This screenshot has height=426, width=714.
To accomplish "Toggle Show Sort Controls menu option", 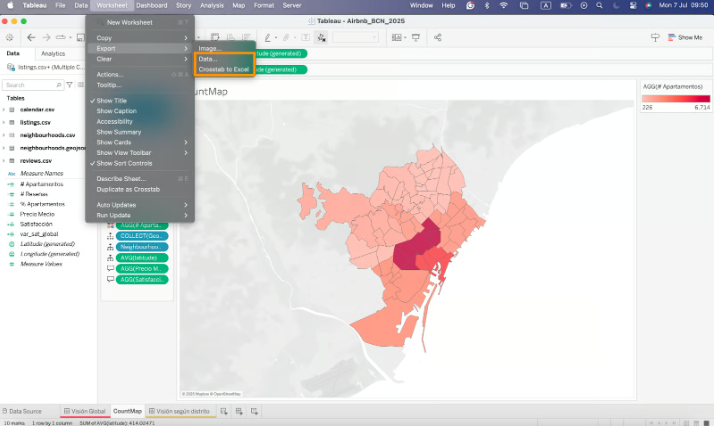I will [124, 163].
